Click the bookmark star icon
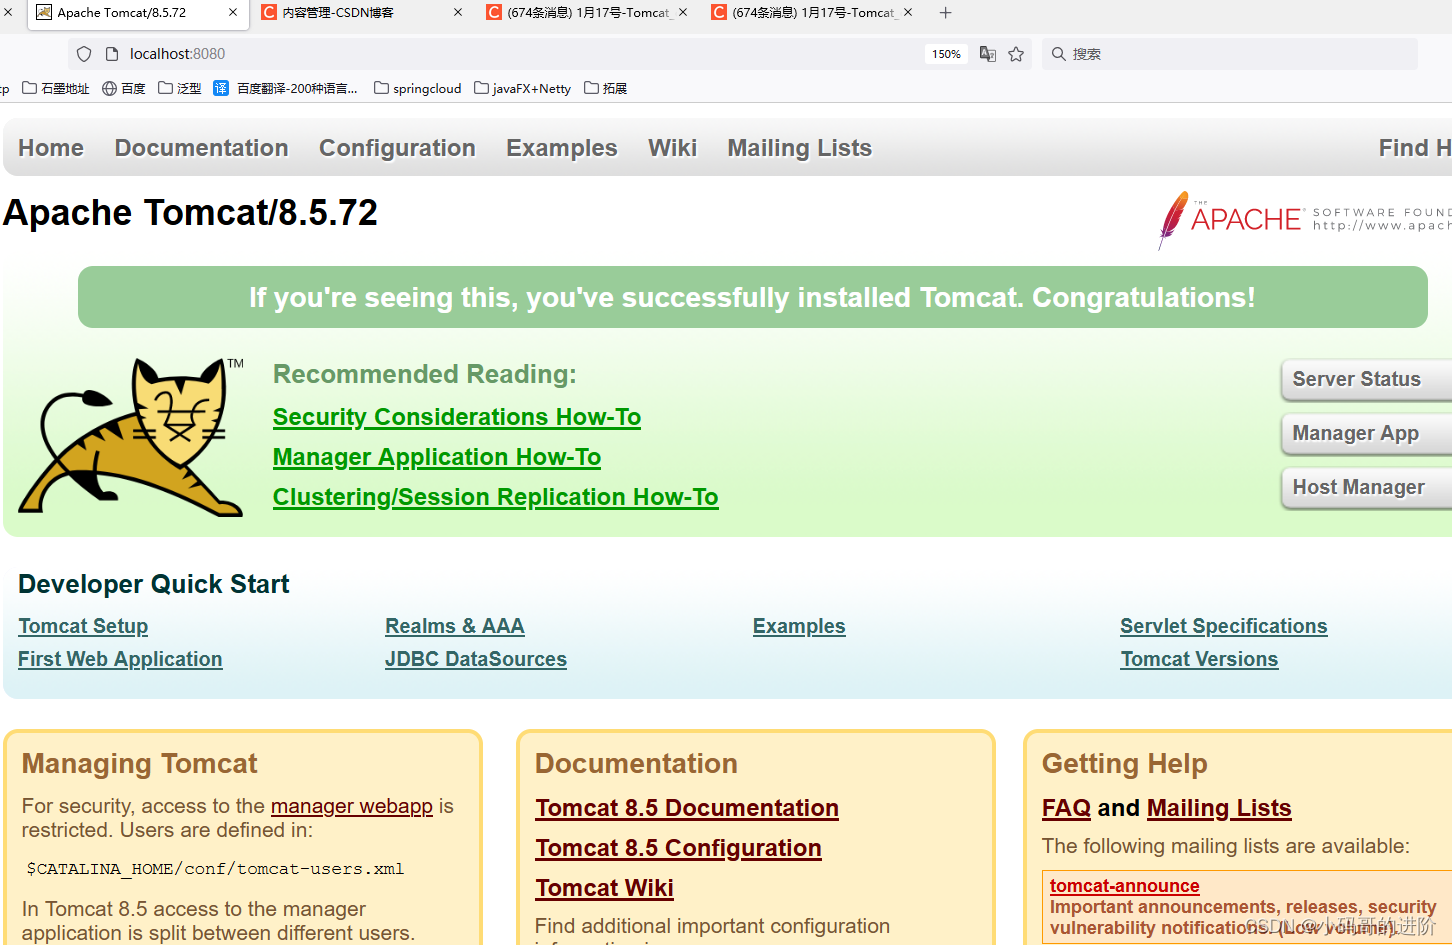1452x945 pixels. pyautogui.click(x=1016, y=54)
